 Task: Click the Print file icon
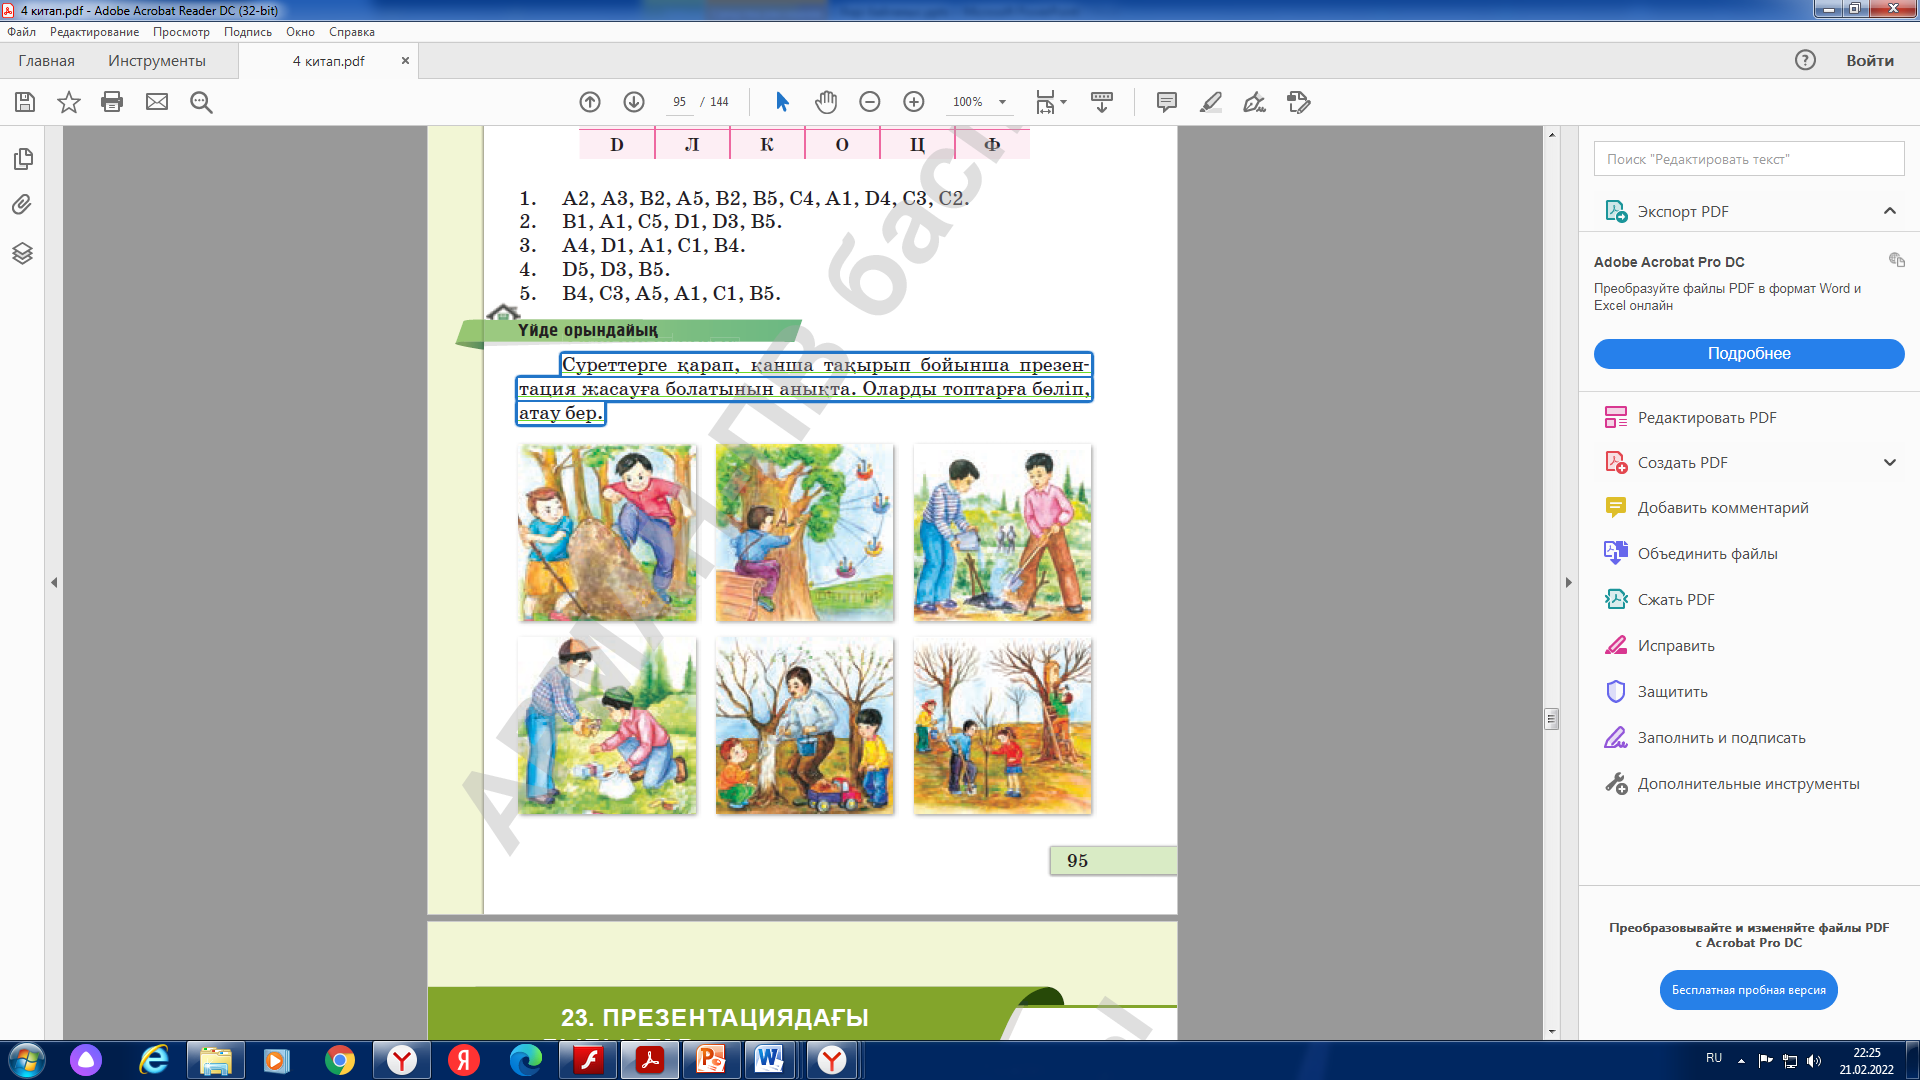[x=112, y=102]
